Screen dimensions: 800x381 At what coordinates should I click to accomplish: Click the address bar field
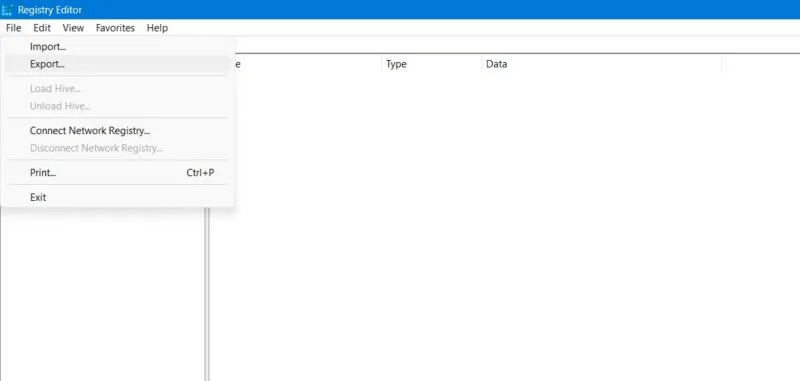point(517,45)
